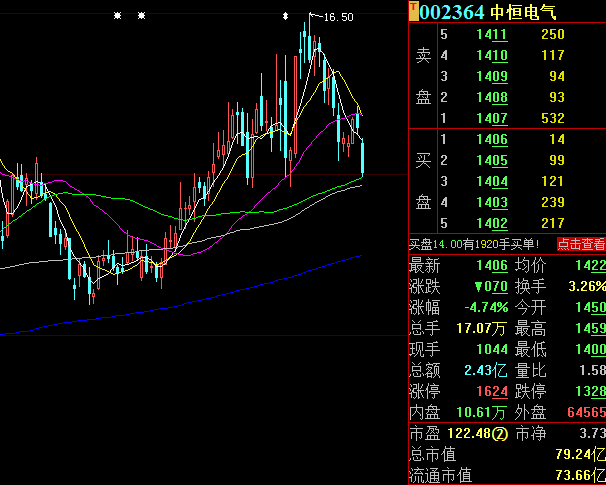This screenshot has height=485, width=606.
Task: Click the first star marker above the chart
Action: click(x=118, y=16)
